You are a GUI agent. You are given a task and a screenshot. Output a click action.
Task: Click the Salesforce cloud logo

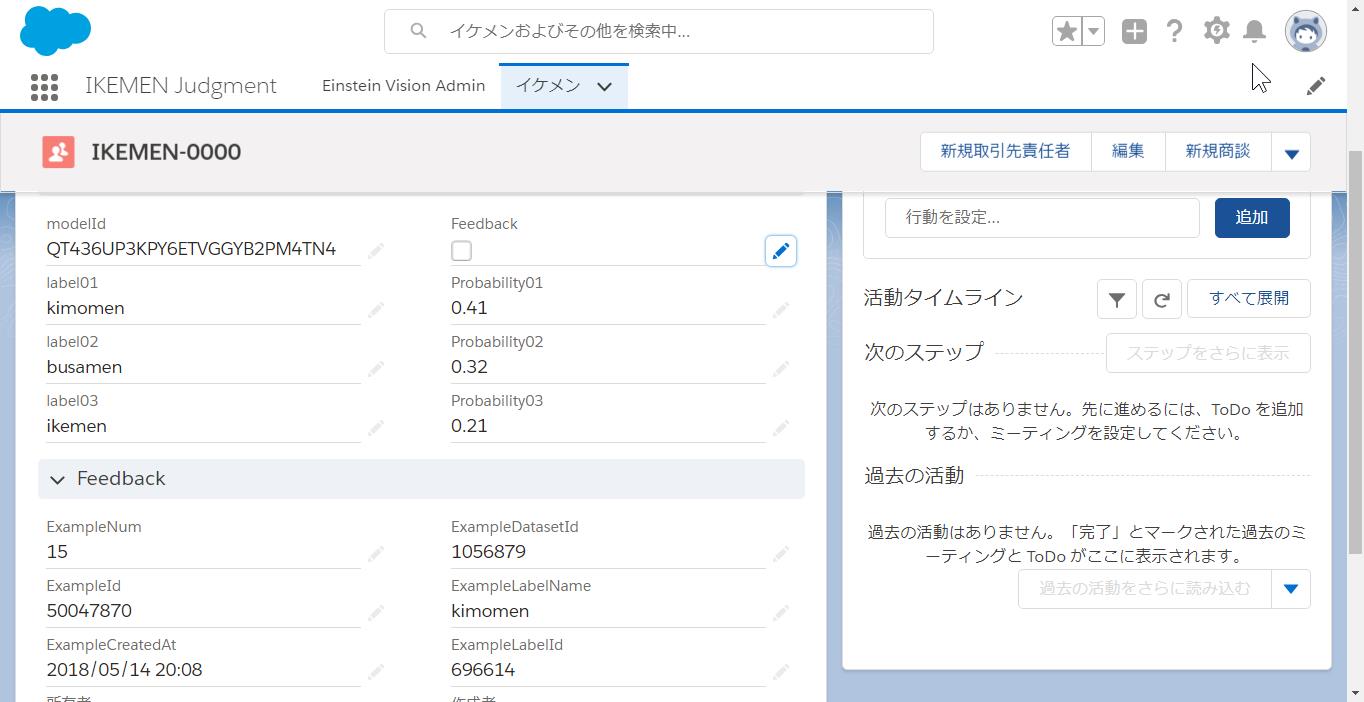tap(55, 31)
